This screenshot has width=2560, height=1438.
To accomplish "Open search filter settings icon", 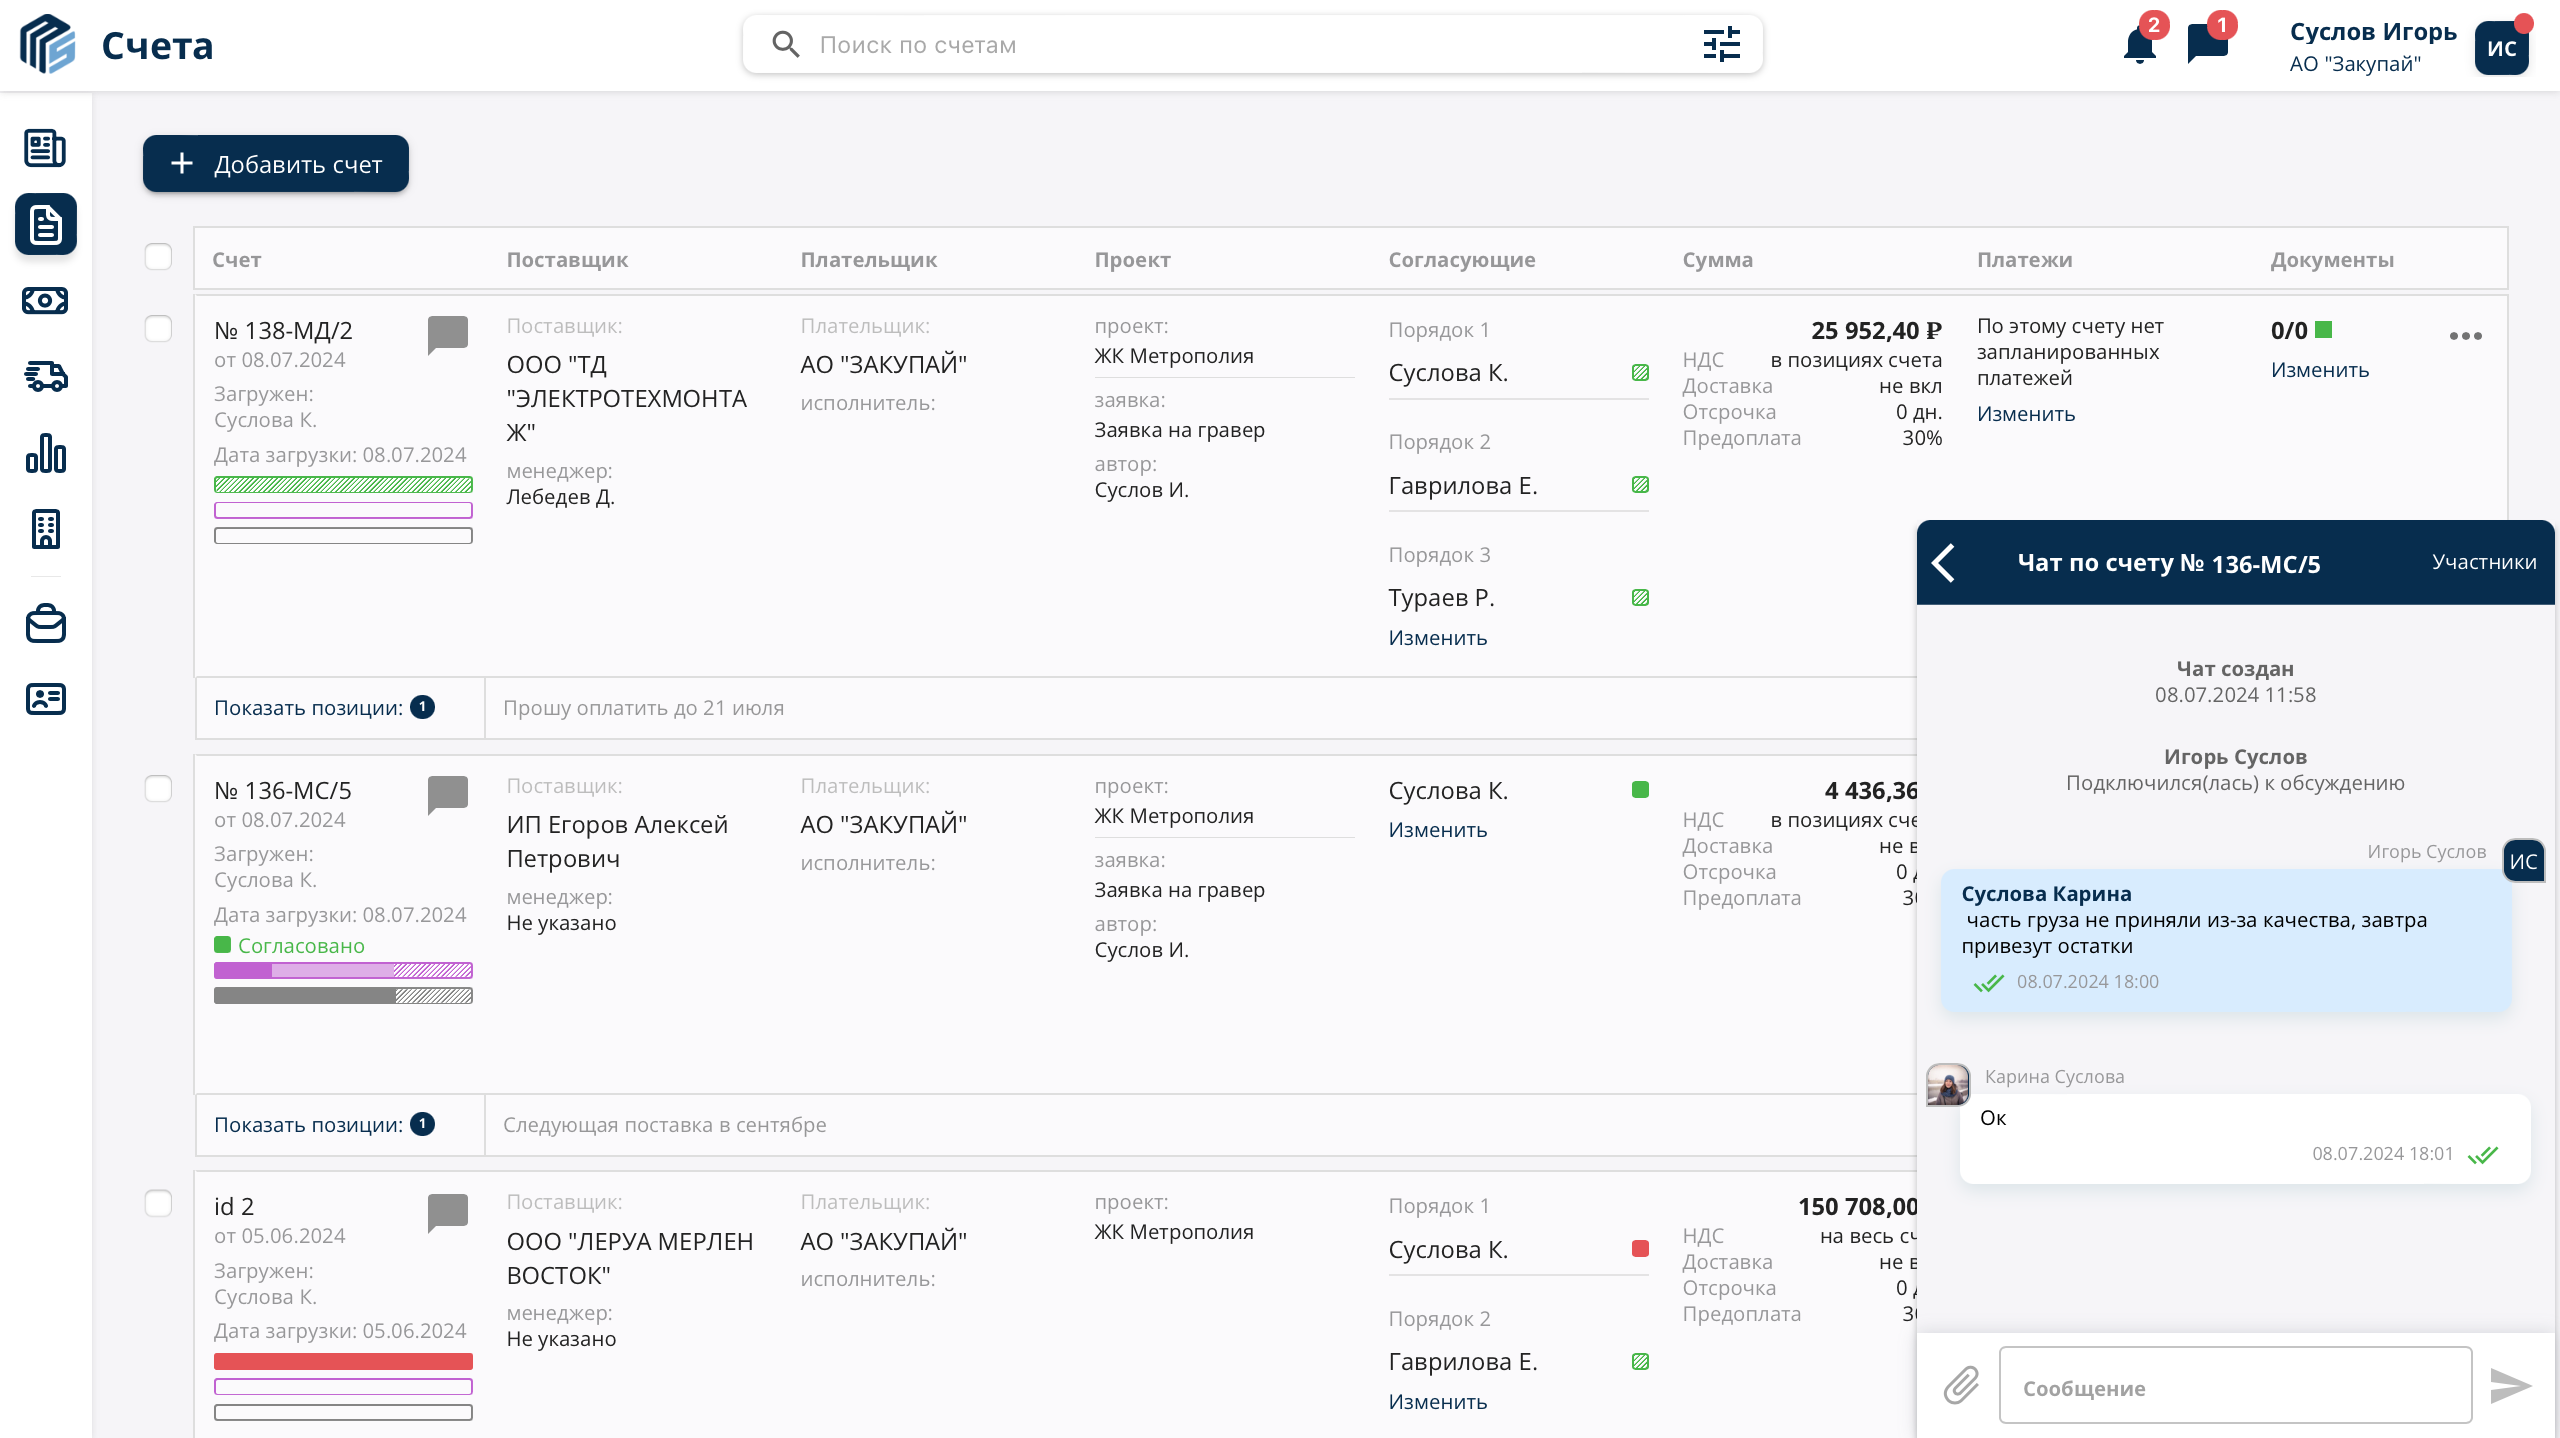I will (1721, 44).
